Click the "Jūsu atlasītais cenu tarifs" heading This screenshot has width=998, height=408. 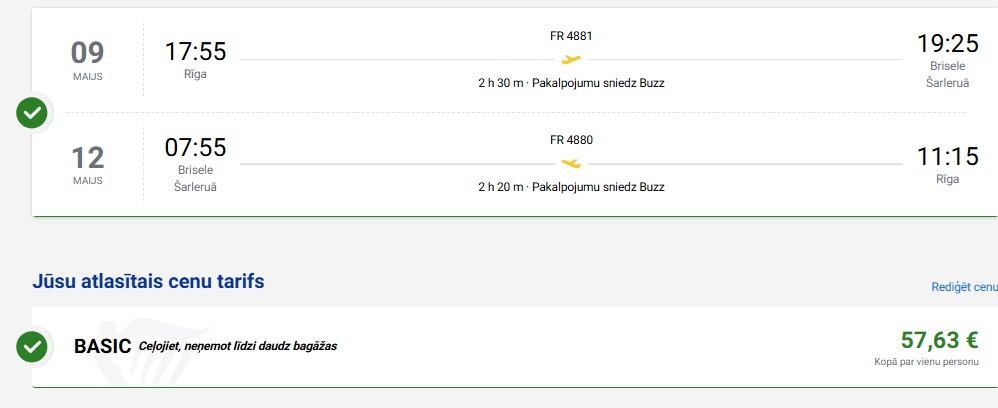[x=148, y=282]
